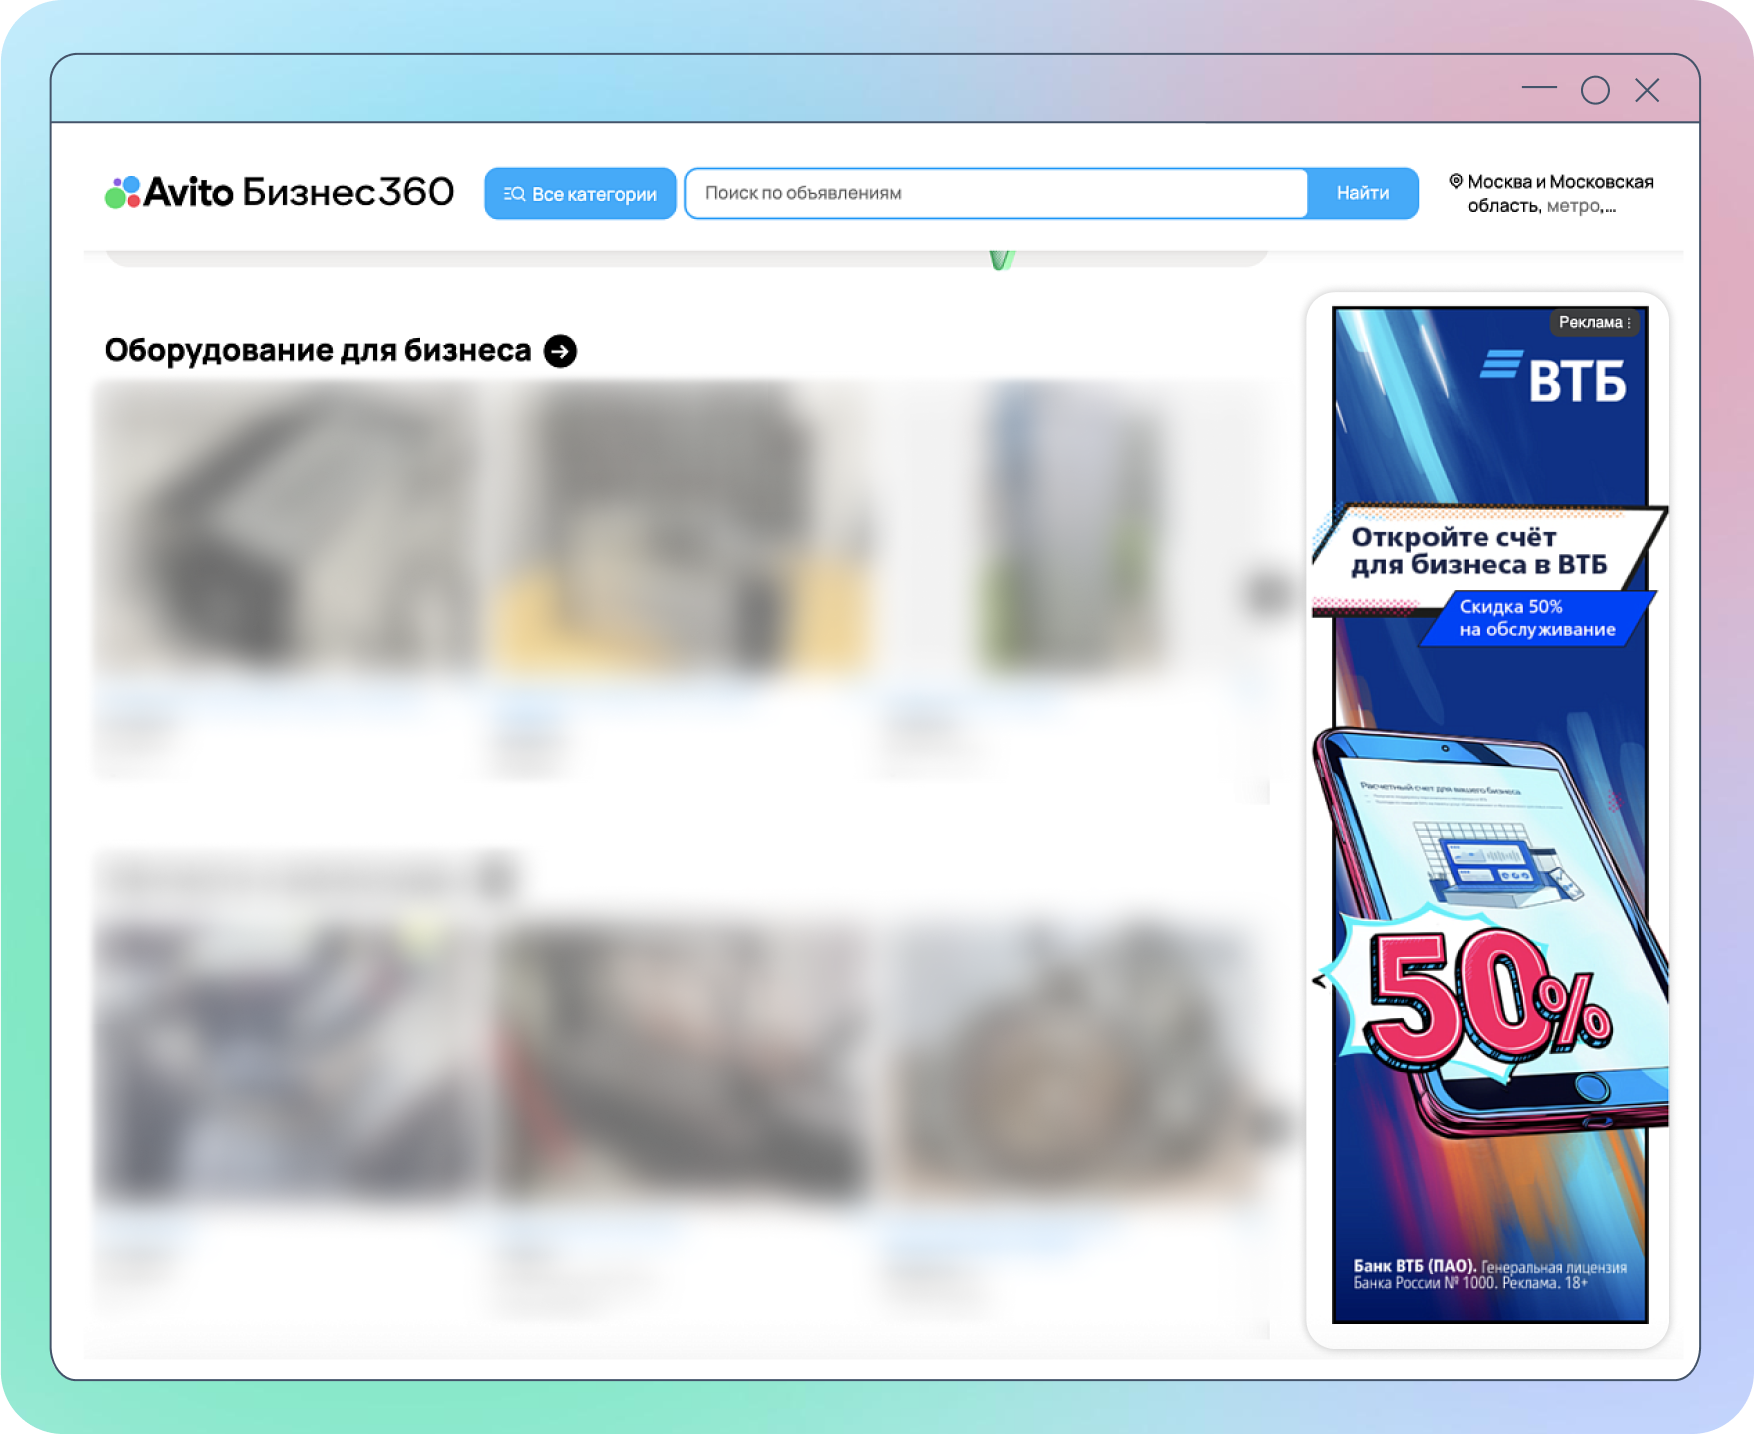Open the Бизнес 360 home link
Image resolution: width=1754 pixels, height=1434 pixels.
pyautogui.click(x=348, y=192)
